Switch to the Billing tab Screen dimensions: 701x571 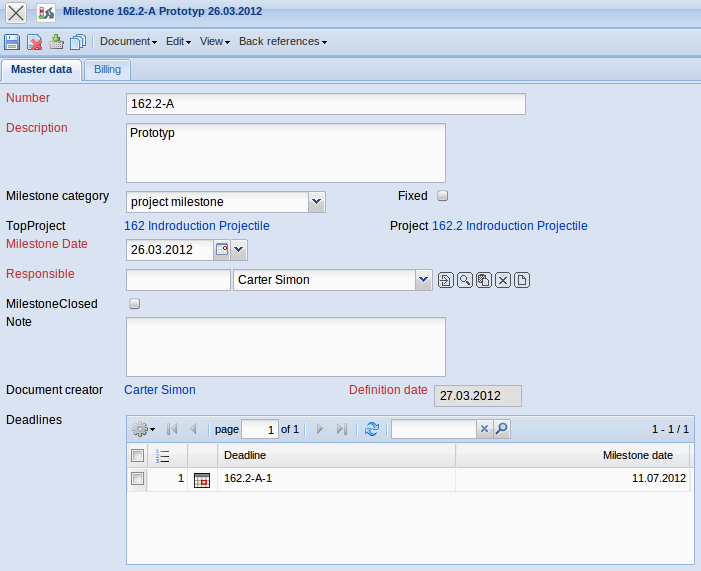click(107, 70)
